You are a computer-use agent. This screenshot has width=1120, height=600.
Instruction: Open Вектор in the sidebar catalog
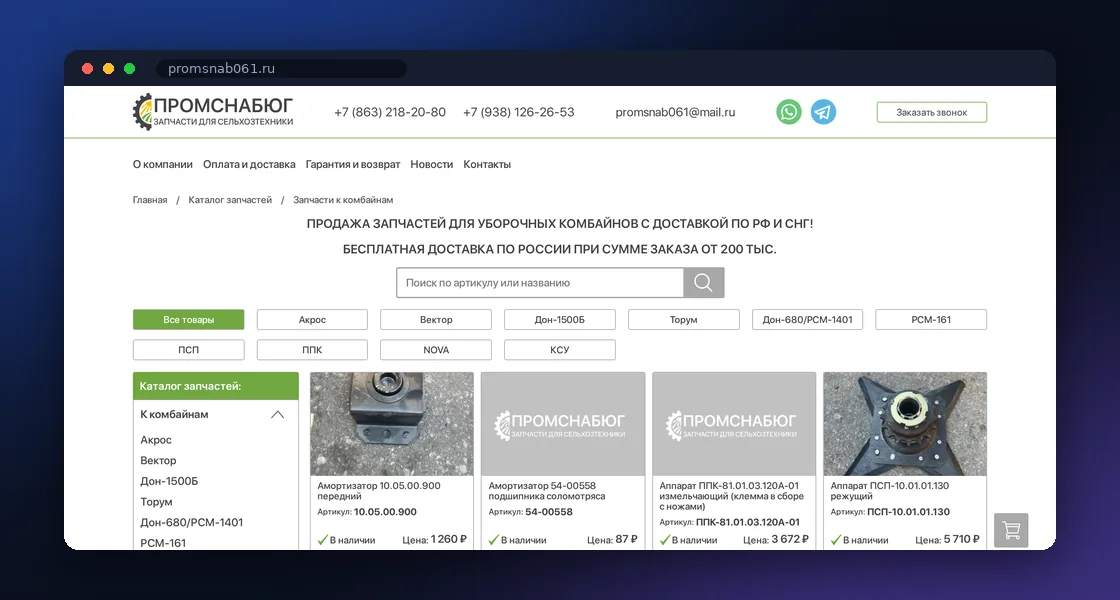pos(158,461)
